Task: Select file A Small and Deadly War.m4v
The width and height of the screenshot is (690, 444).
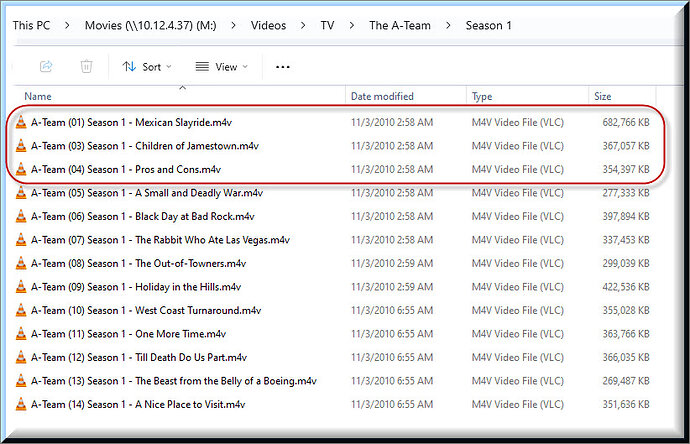Action: point(147,193)
